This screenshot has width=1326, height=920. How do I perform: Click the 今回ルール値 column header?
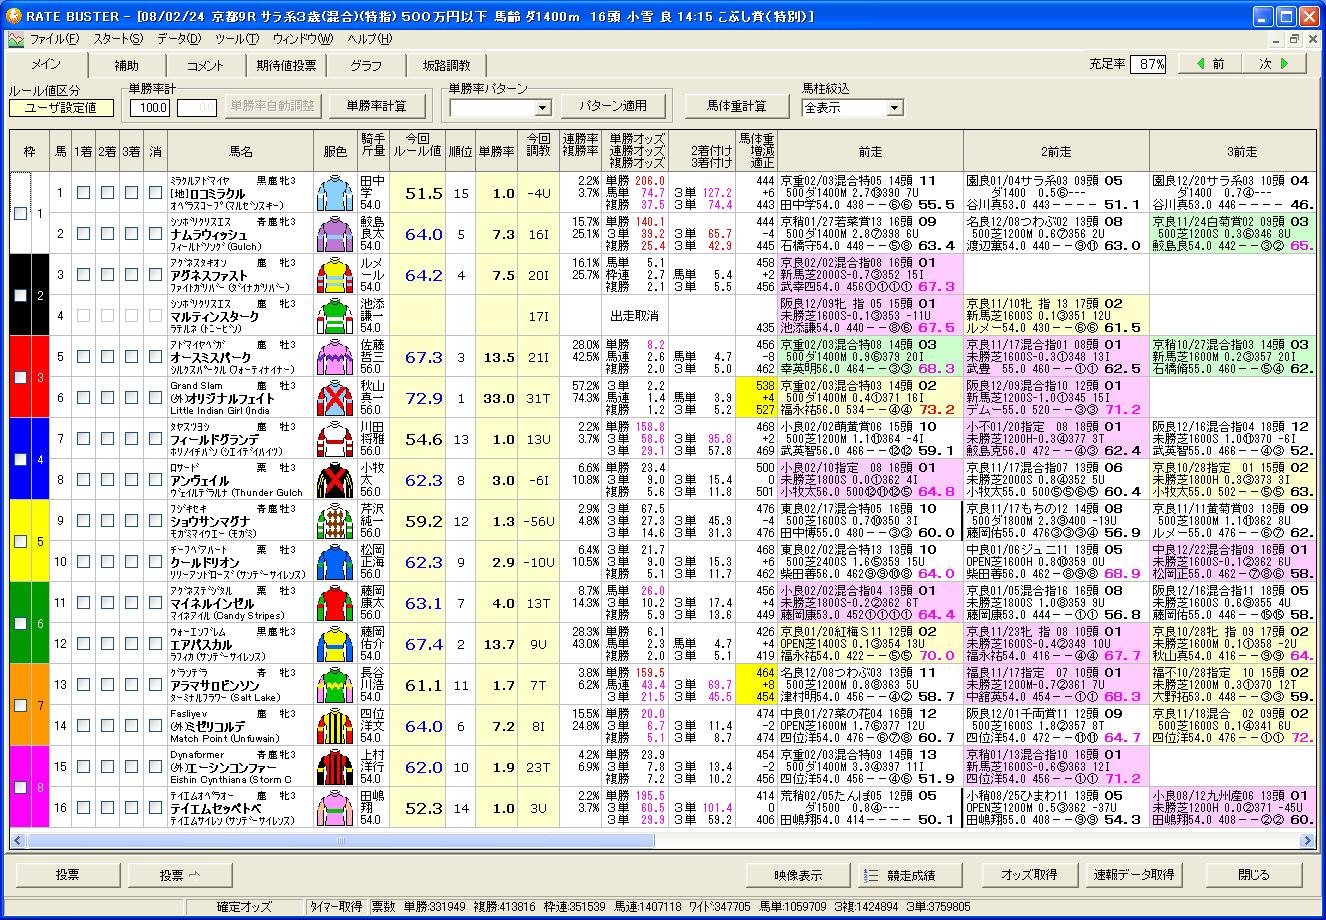click(x=417, y=151)
